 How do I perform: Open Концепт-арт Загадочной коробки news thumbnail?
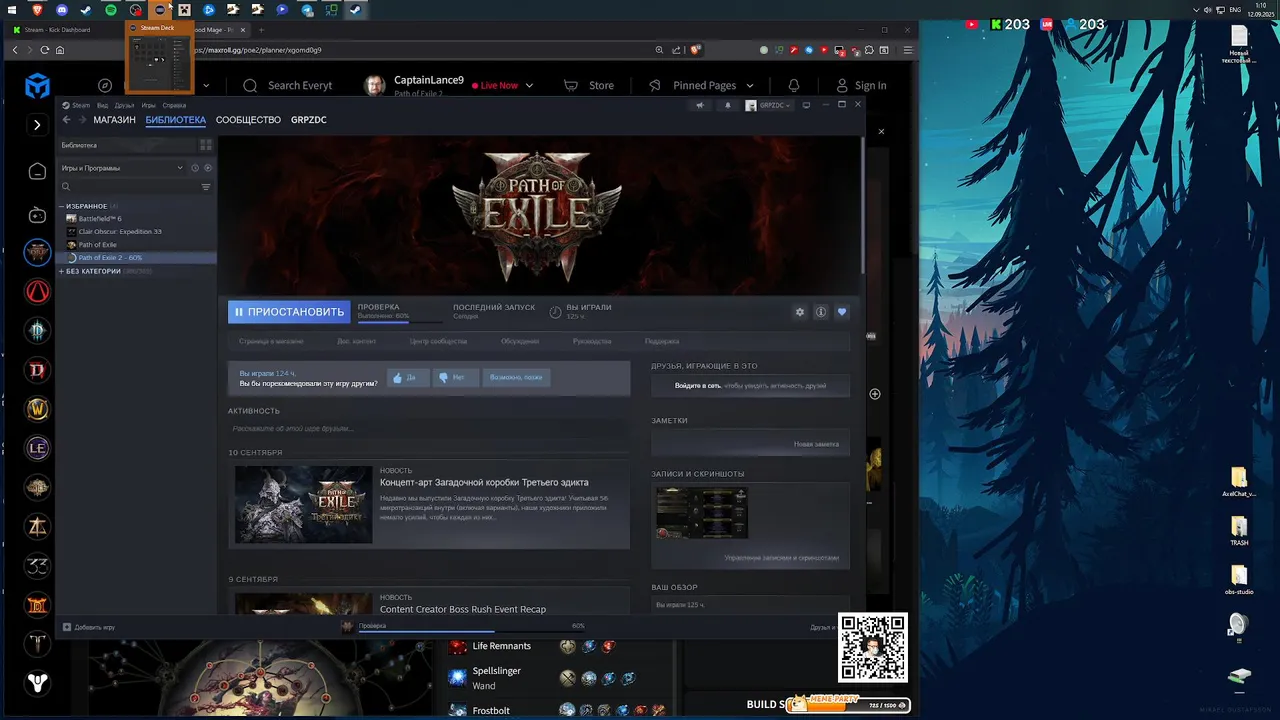pos(303,505)
